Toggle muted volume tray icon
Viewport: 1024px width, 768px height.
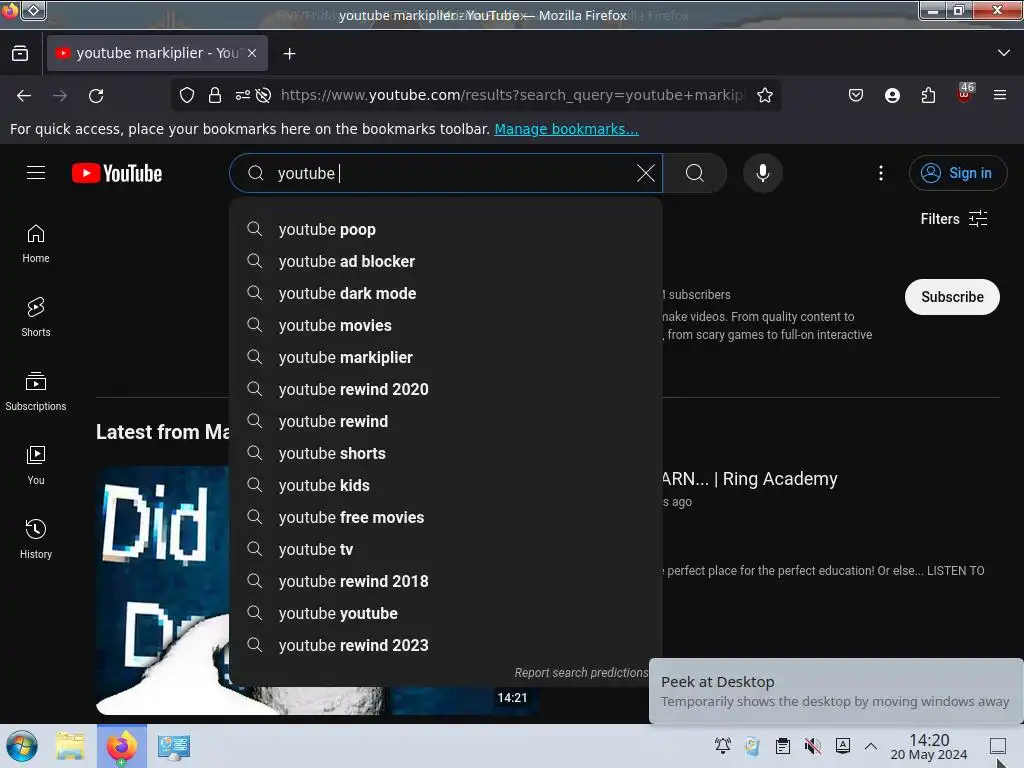click(x=812, y=746)
